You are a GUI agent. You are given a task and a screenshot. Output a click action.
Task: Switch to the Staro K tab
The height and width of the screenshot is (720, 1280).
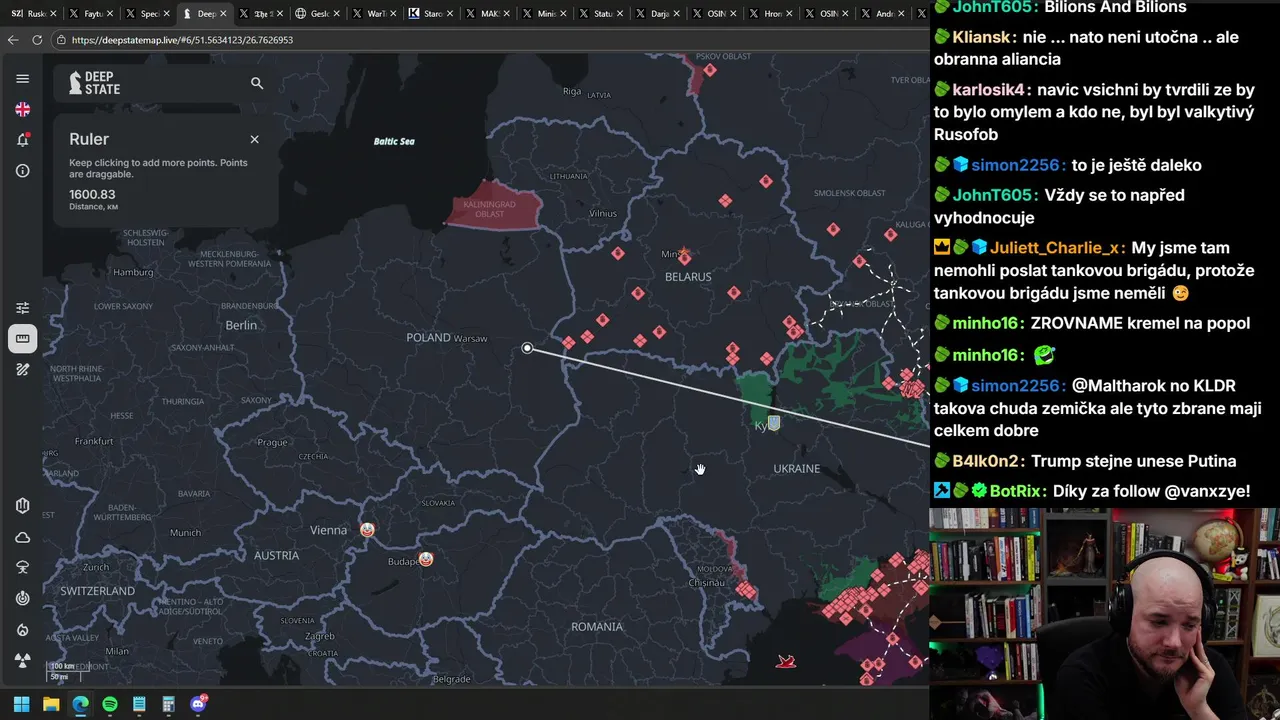[429, 14]
